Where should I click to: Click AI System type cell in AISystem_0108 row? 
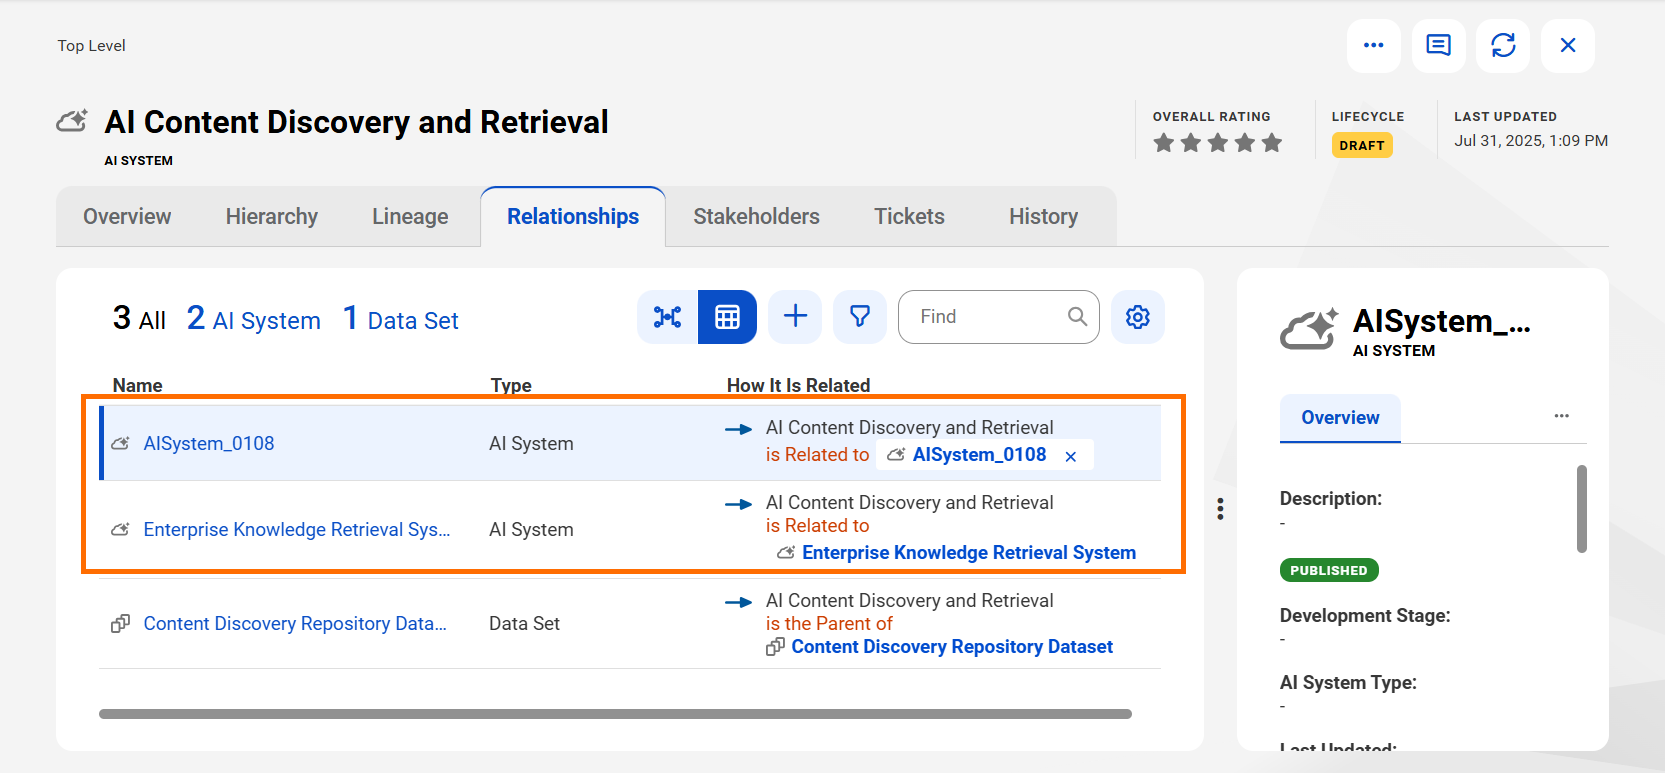click(x=531, y=443)
